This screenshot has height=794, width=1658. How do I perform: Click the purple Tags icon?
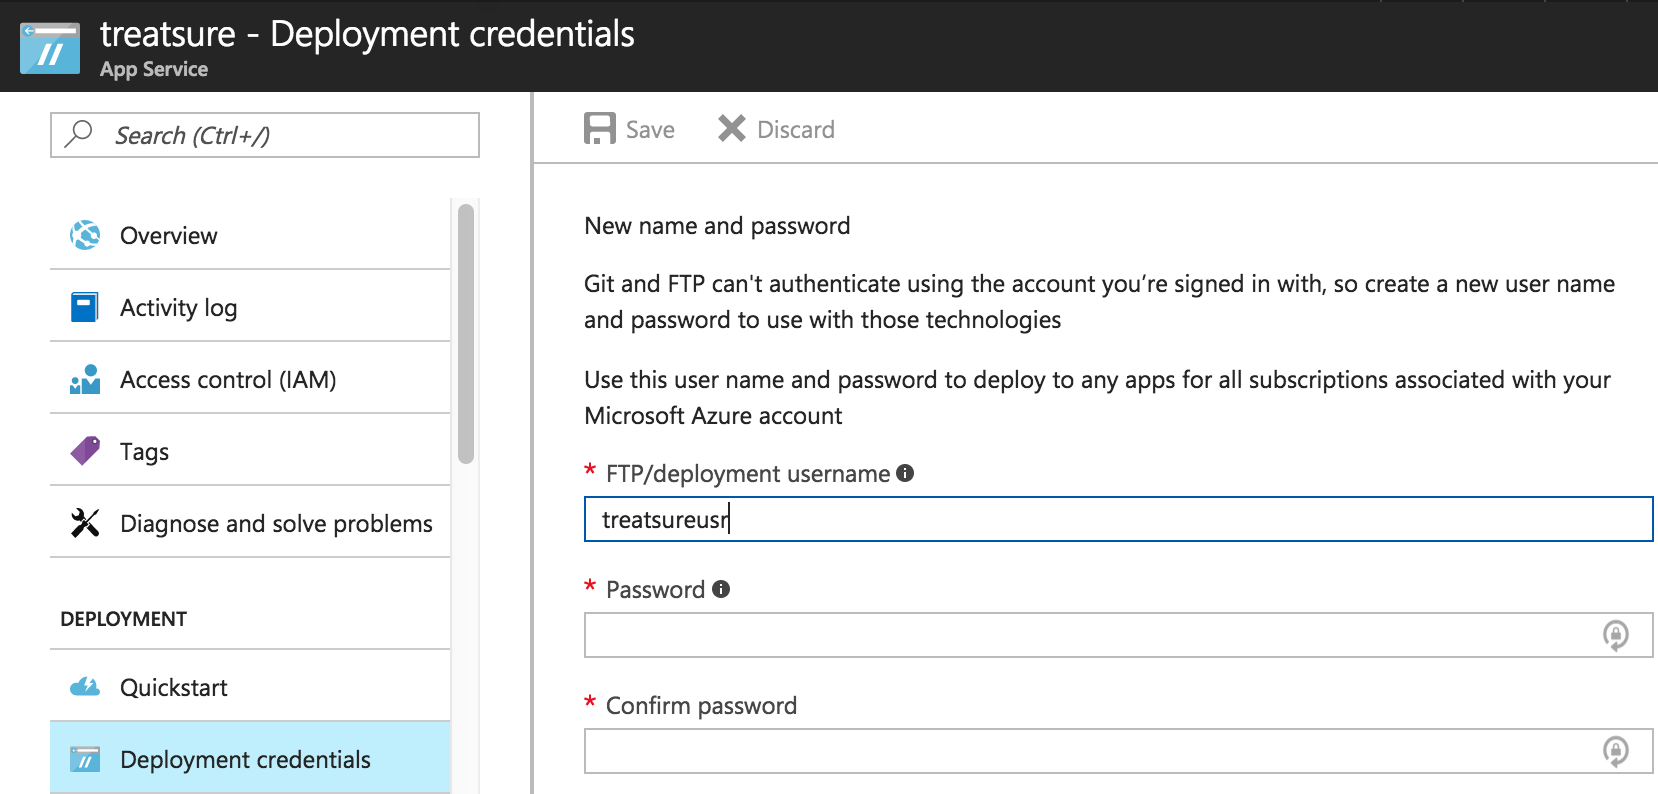pyautogui.click(x=85, y=451)
